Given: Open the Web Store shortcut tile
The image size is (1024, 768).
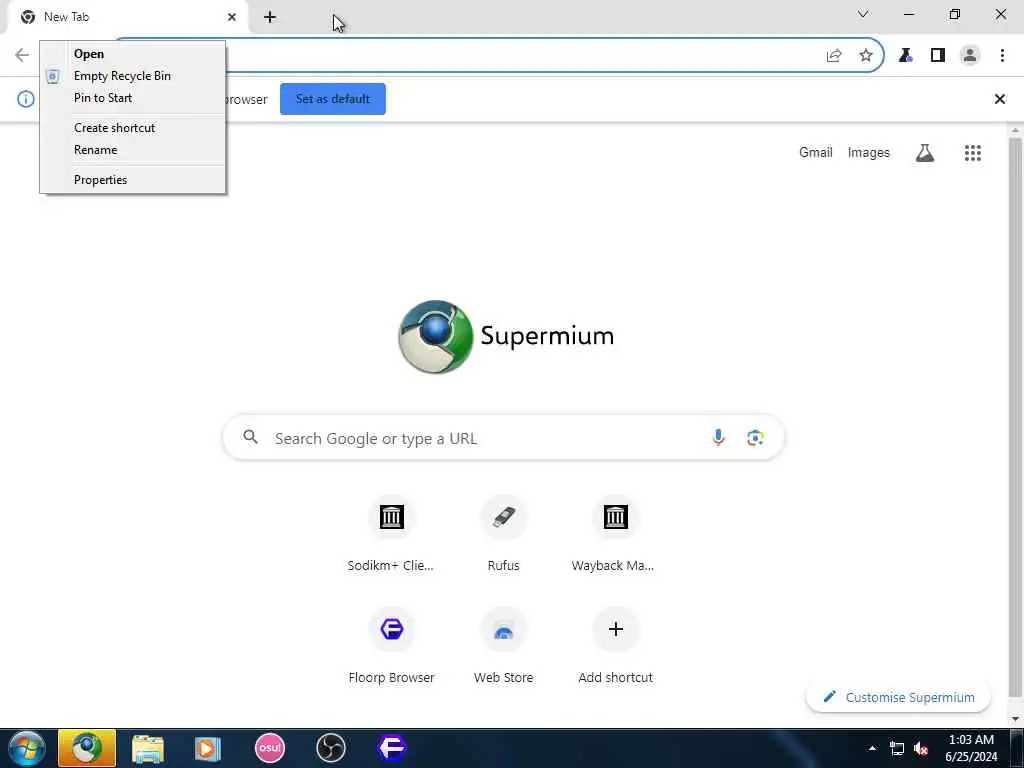Looking at the screenshot, I should coord(504,647).
